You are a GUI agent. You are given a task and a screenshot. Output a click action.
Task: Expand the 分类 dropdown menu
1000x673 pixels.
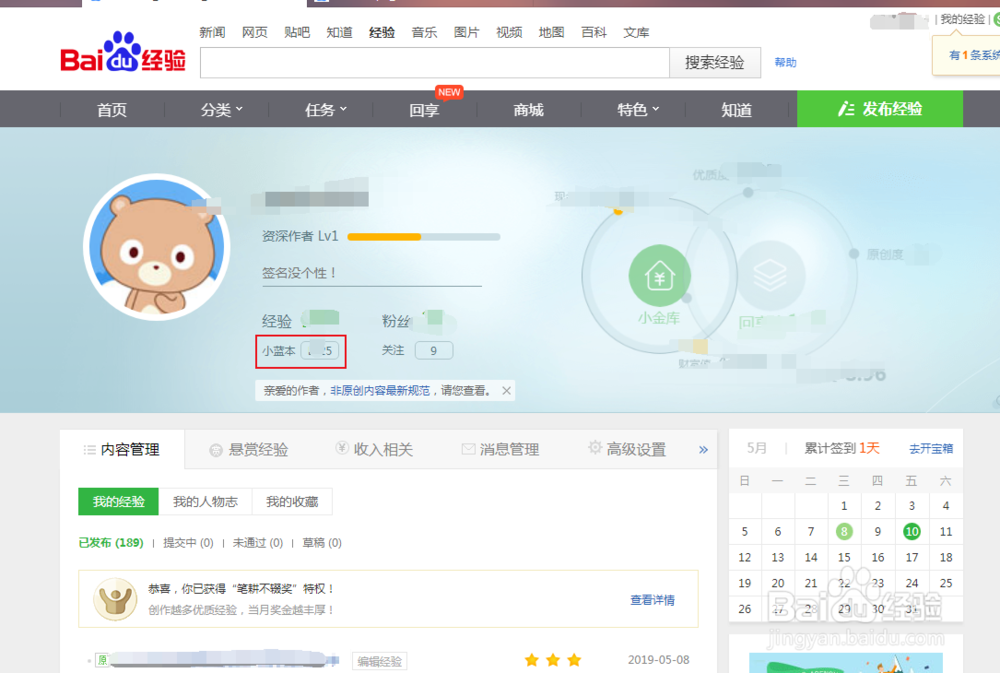point(218,110)
